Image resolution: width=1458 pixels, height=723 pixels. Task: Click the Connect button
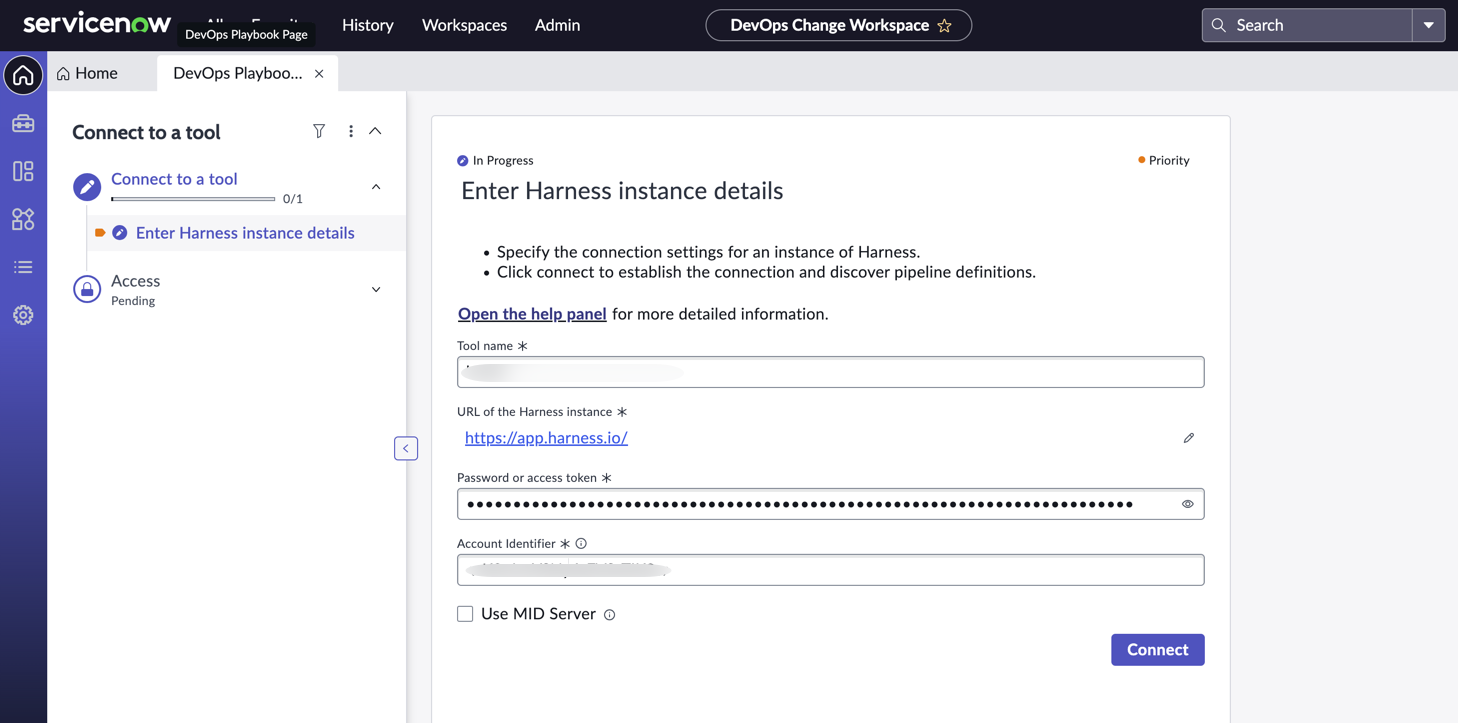pyautogui.click(x=1158, y=650)
